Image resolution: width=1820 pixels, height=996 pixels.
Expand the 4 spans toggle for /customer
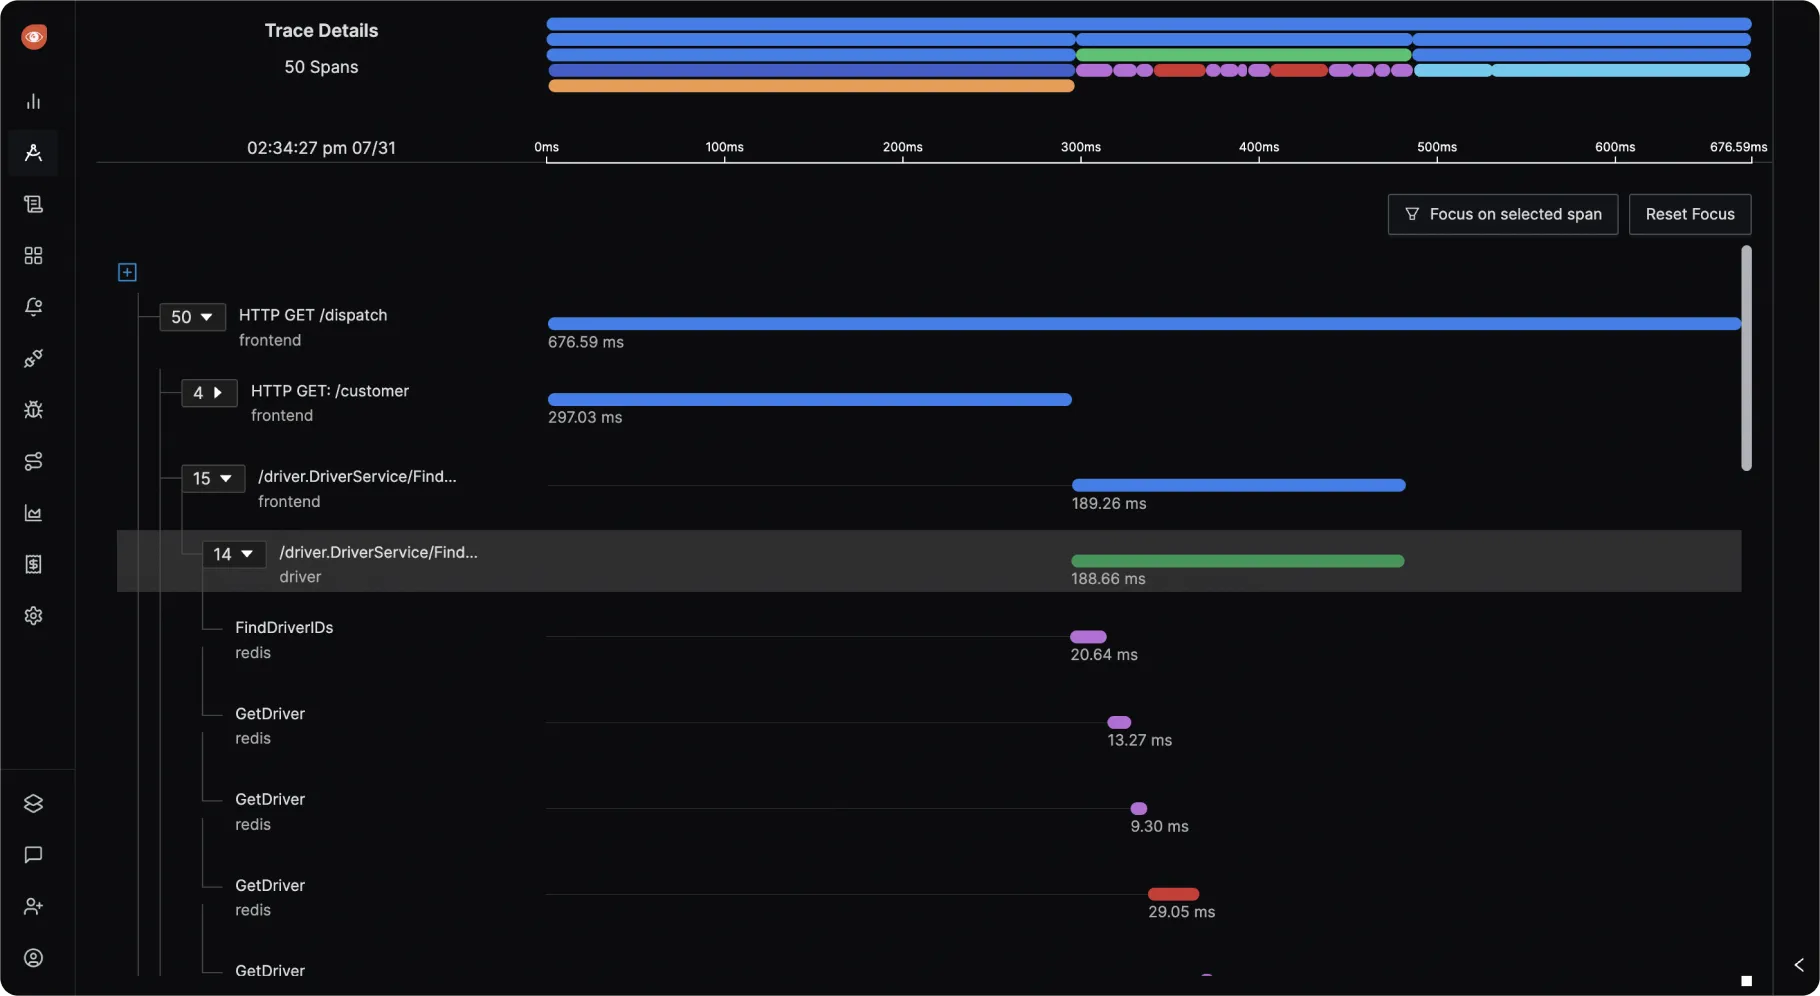point(208,393)
